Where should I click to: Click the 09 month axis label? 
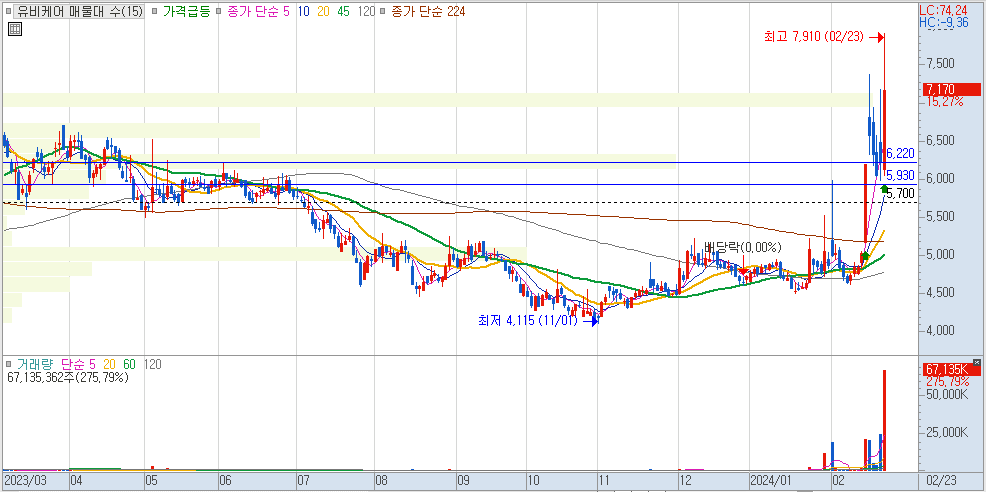(463, 481)
